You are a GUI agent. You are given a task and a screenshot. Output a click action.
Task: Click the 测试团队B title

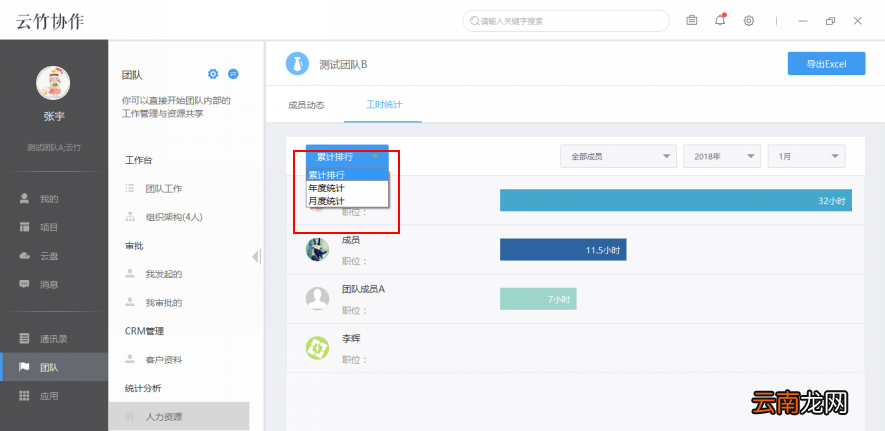point(343,64)
